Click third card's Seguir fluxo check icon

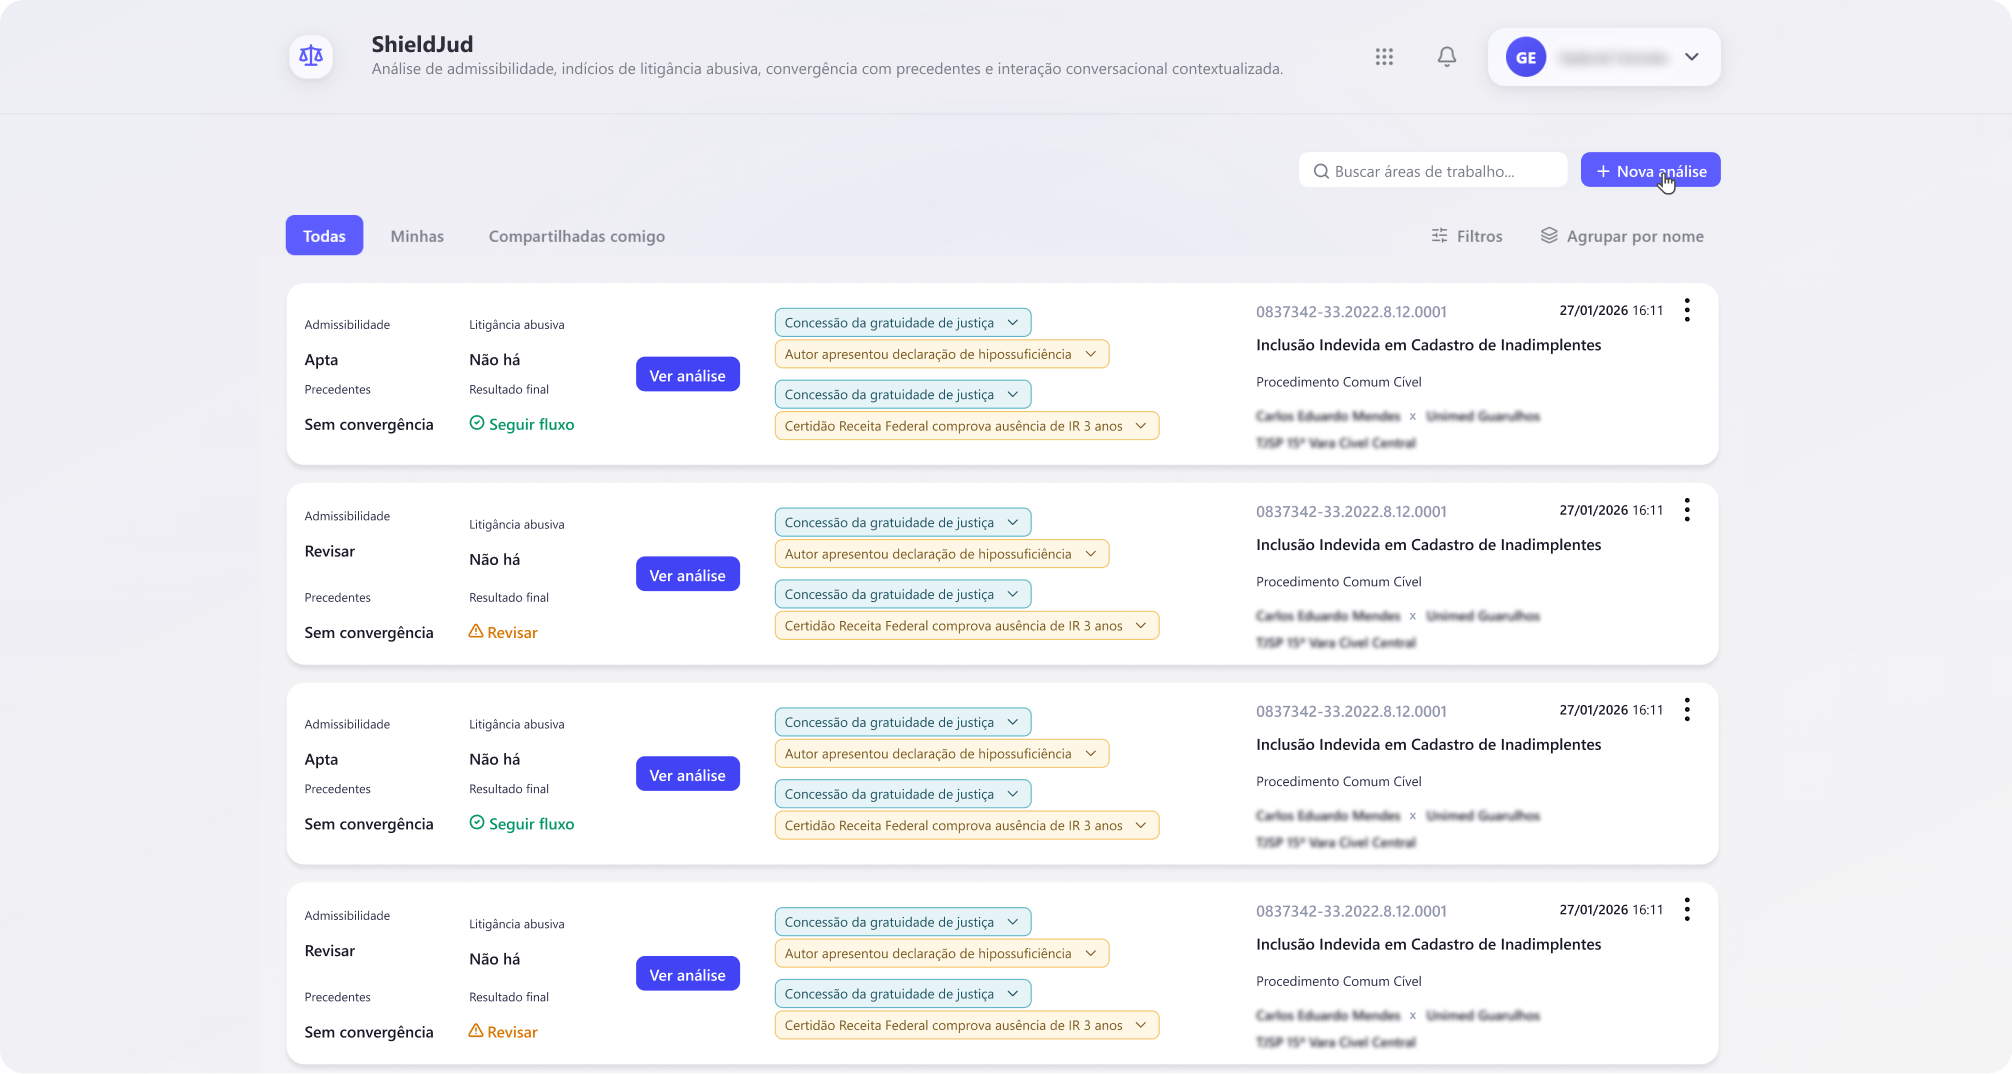[477, 822]
